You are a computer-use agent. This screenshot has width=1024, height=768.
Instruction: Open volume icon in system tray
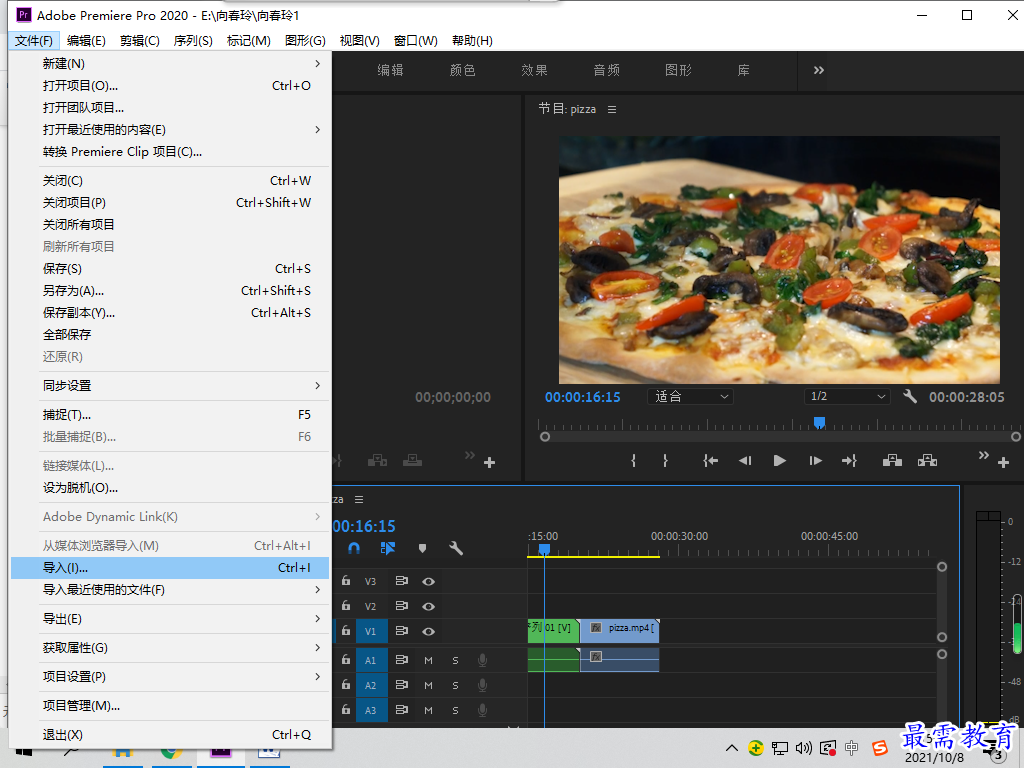click(x=804, y=748)
